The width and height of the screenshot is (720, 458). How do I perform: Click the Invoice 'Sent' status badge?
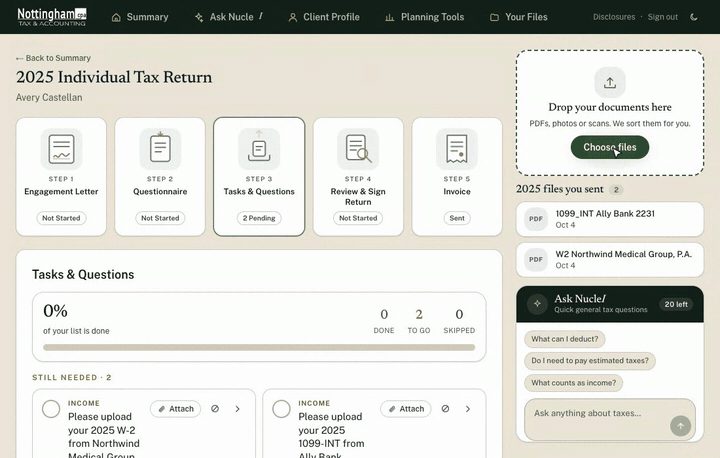pyautogui.click(x=457, y=218)
